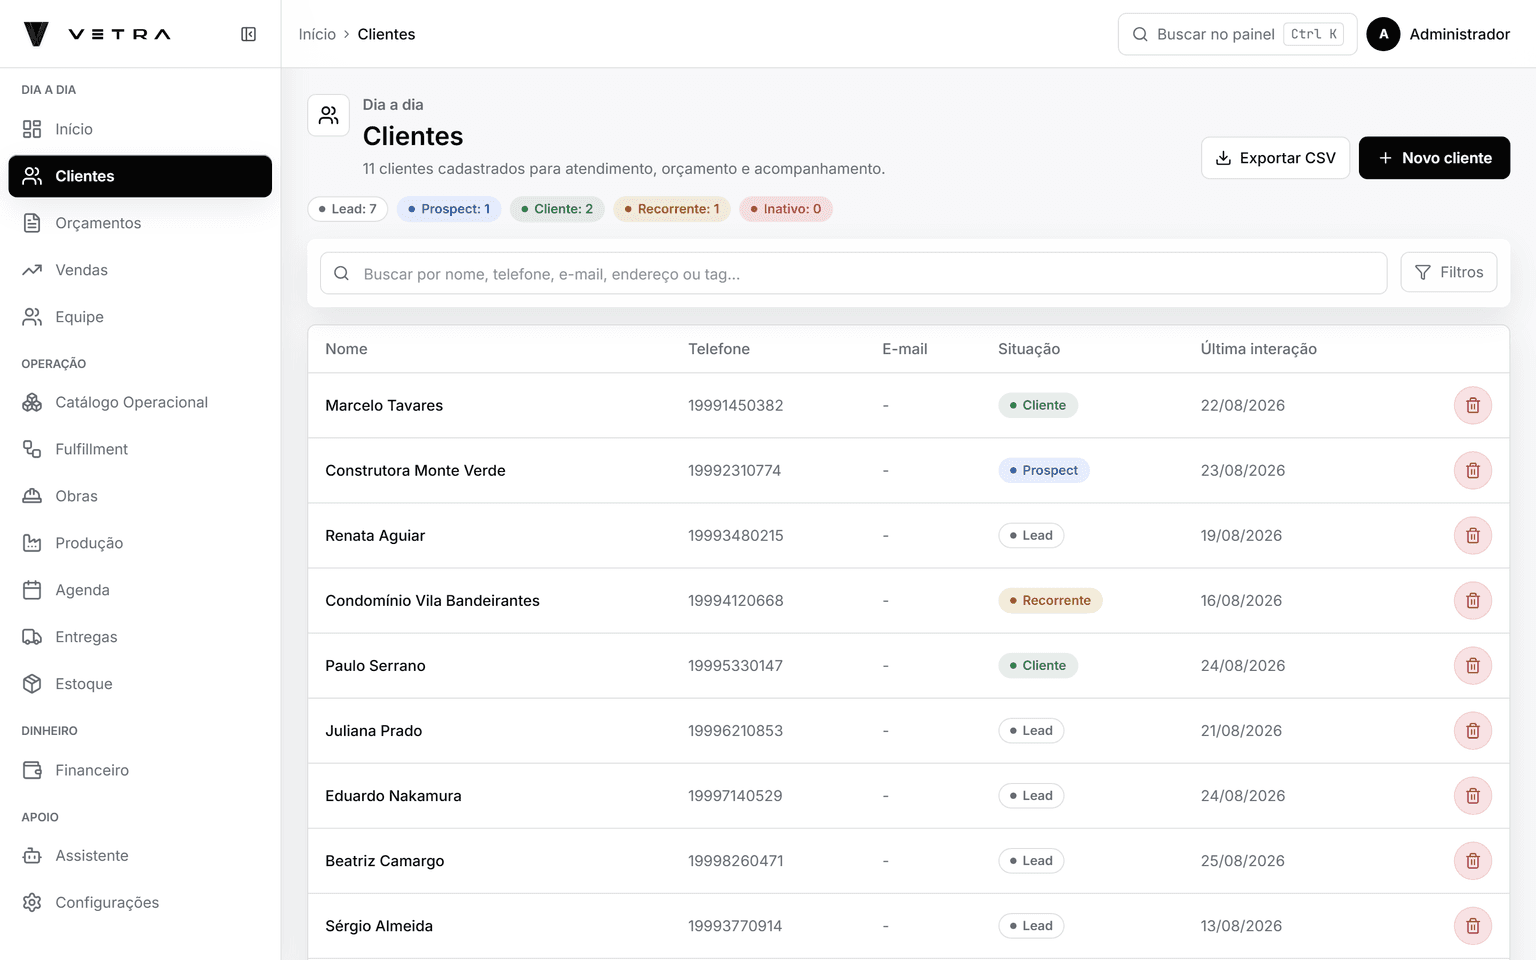
Task: Open Marcelo Tavares client row
Action: click(908, 405)
